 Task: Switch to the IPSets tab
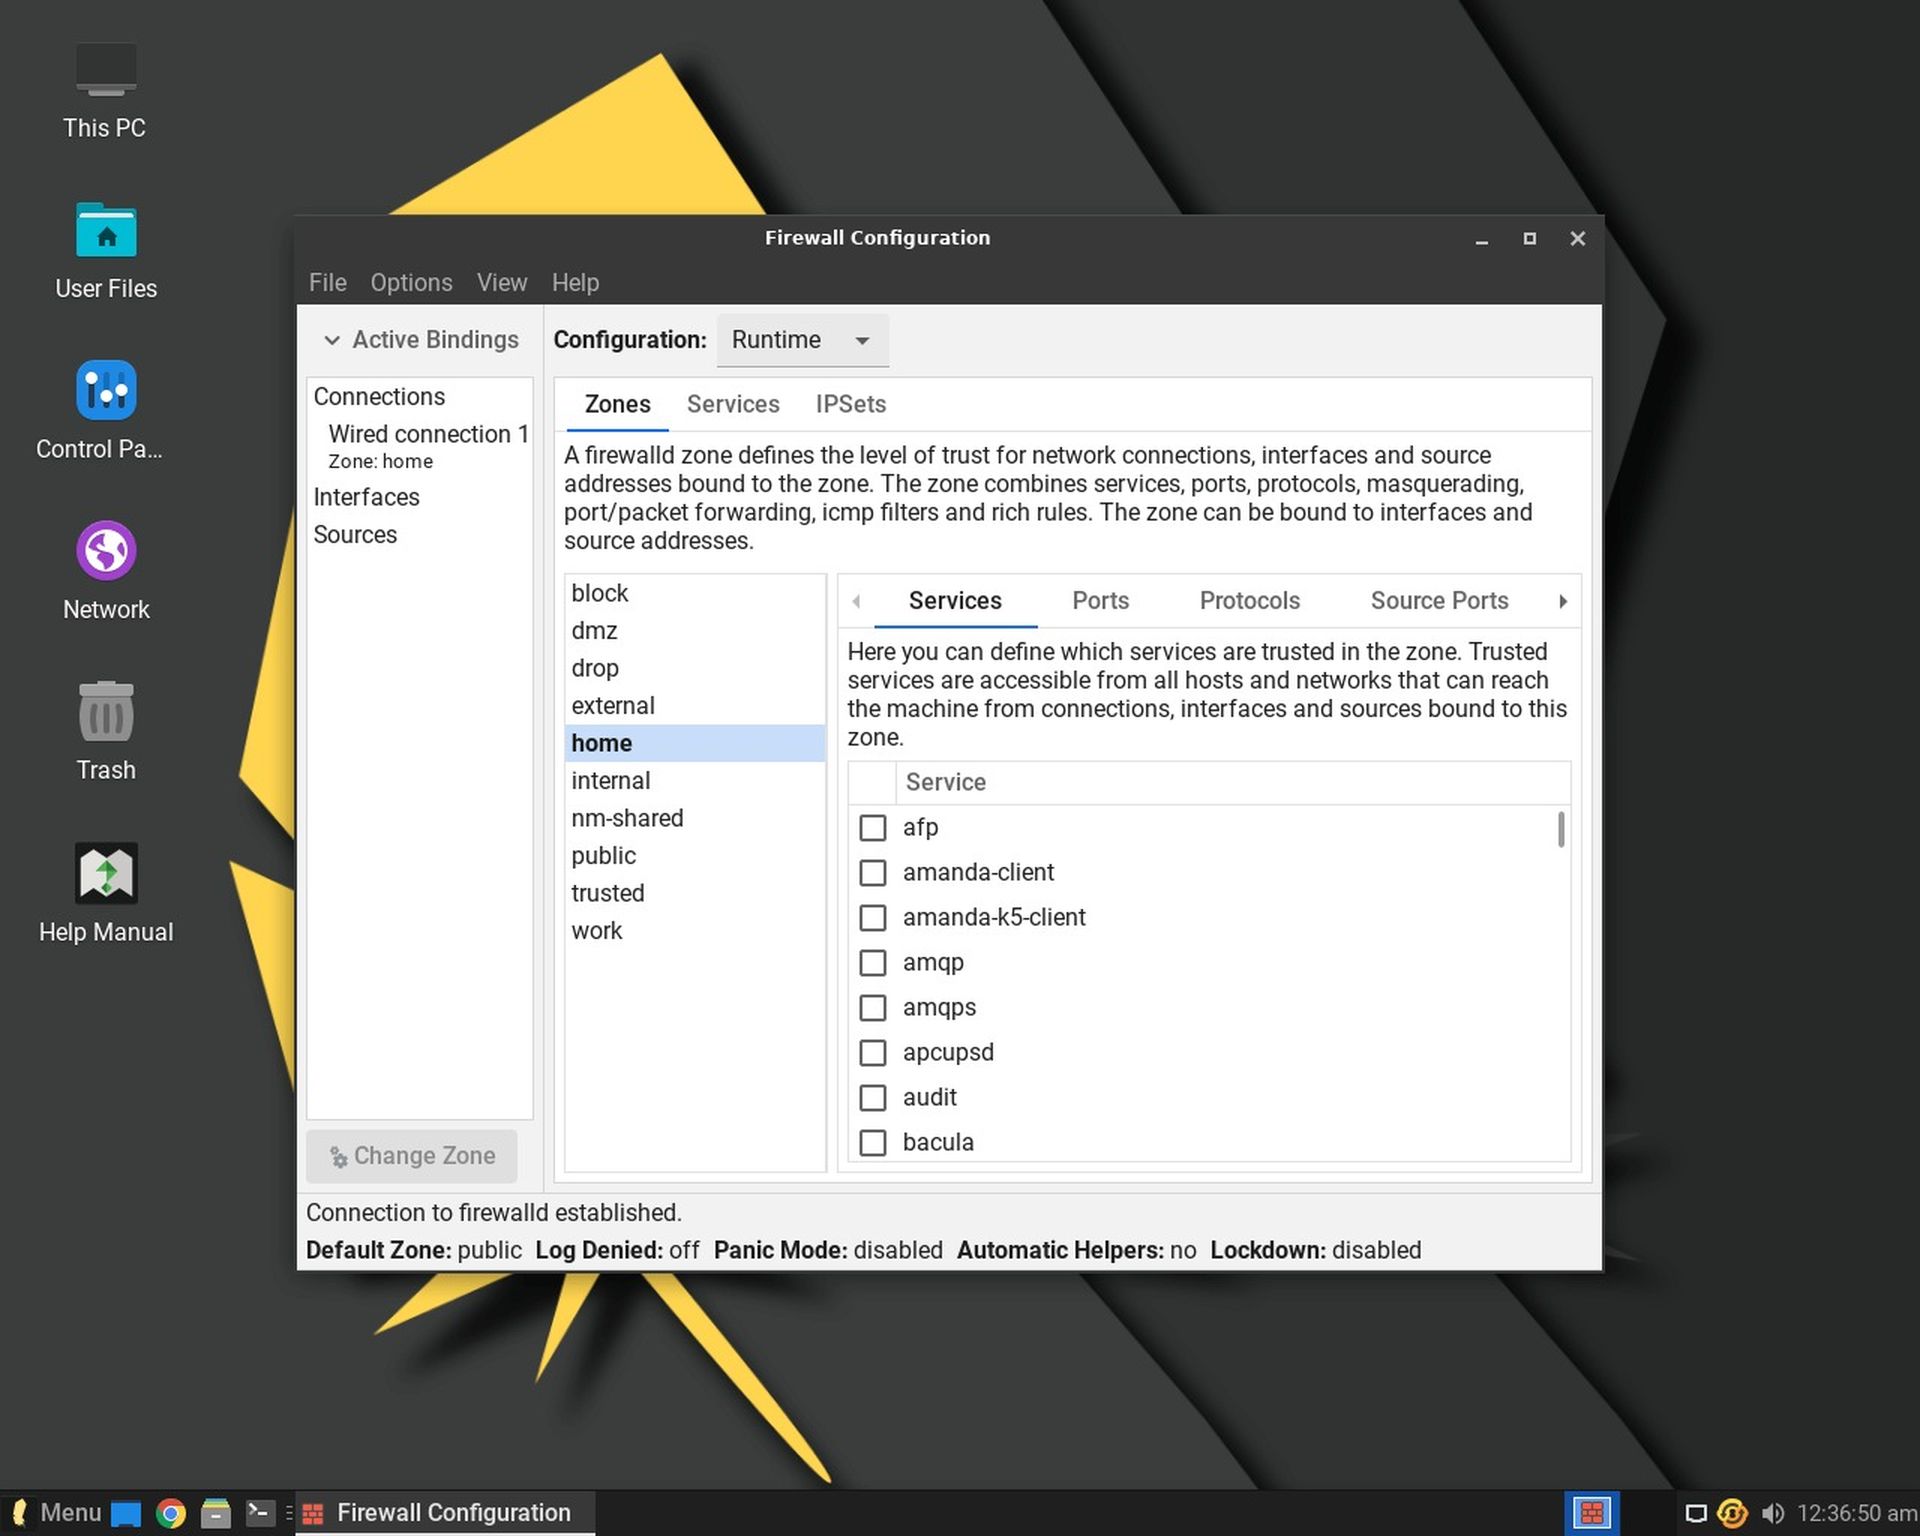click(849, 404)
